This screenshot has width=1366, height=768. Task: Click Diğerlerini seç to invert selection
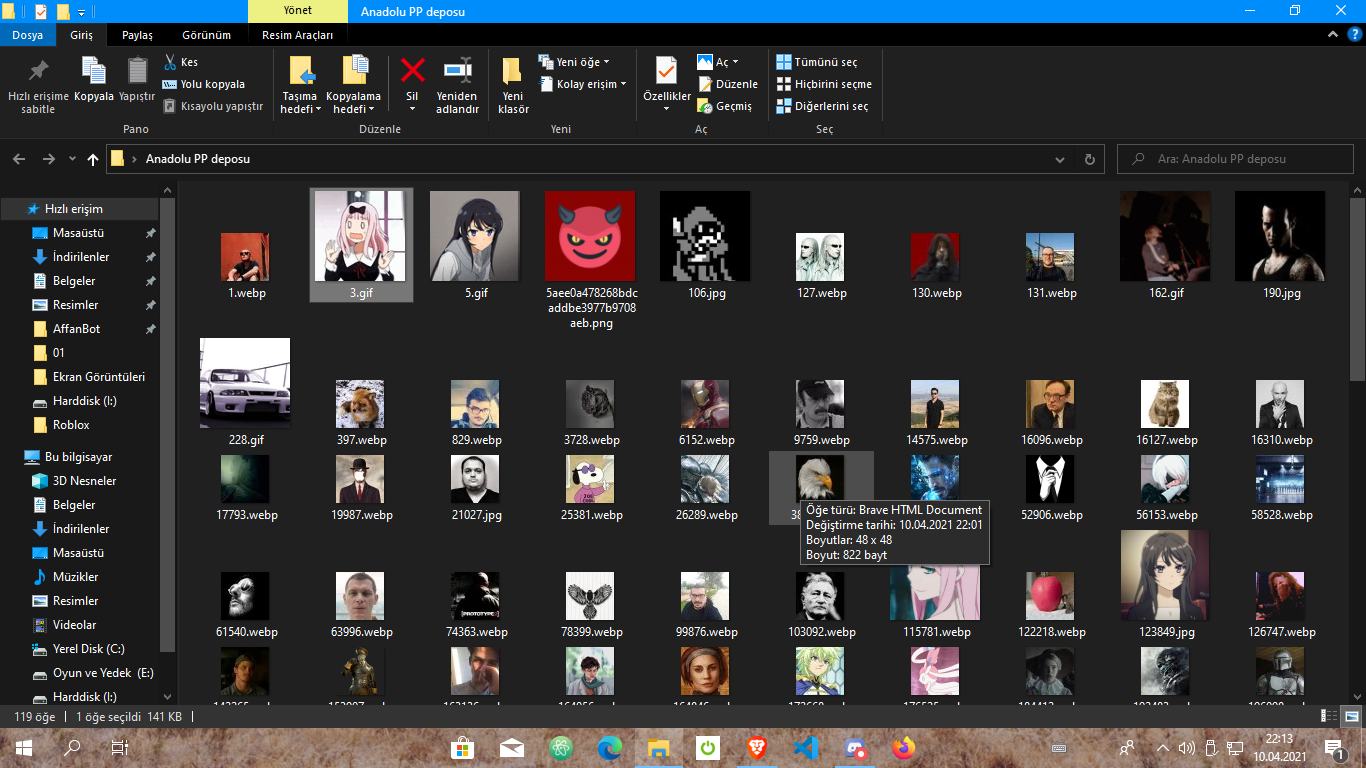(823, 106)
